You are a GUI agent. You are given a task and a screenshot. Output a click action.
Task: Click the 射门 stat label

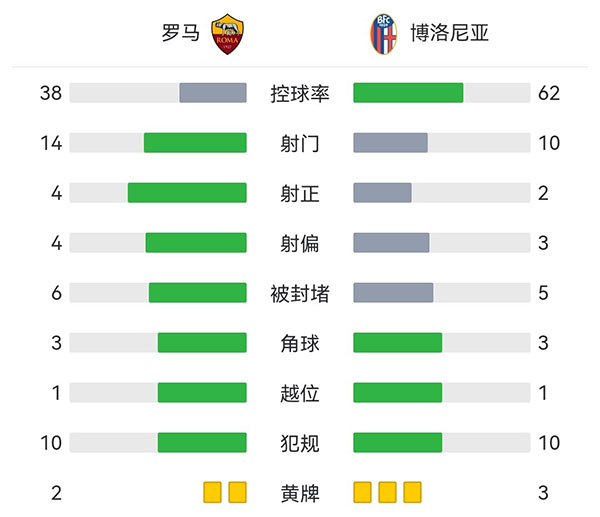coord(300,143)
